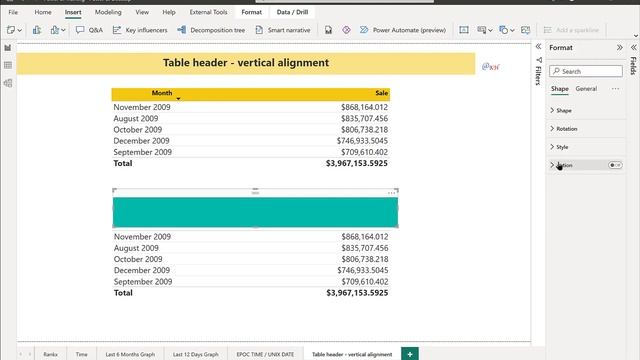Open the Ranks page tab
The image size is (640, 360).
point(51,354)
